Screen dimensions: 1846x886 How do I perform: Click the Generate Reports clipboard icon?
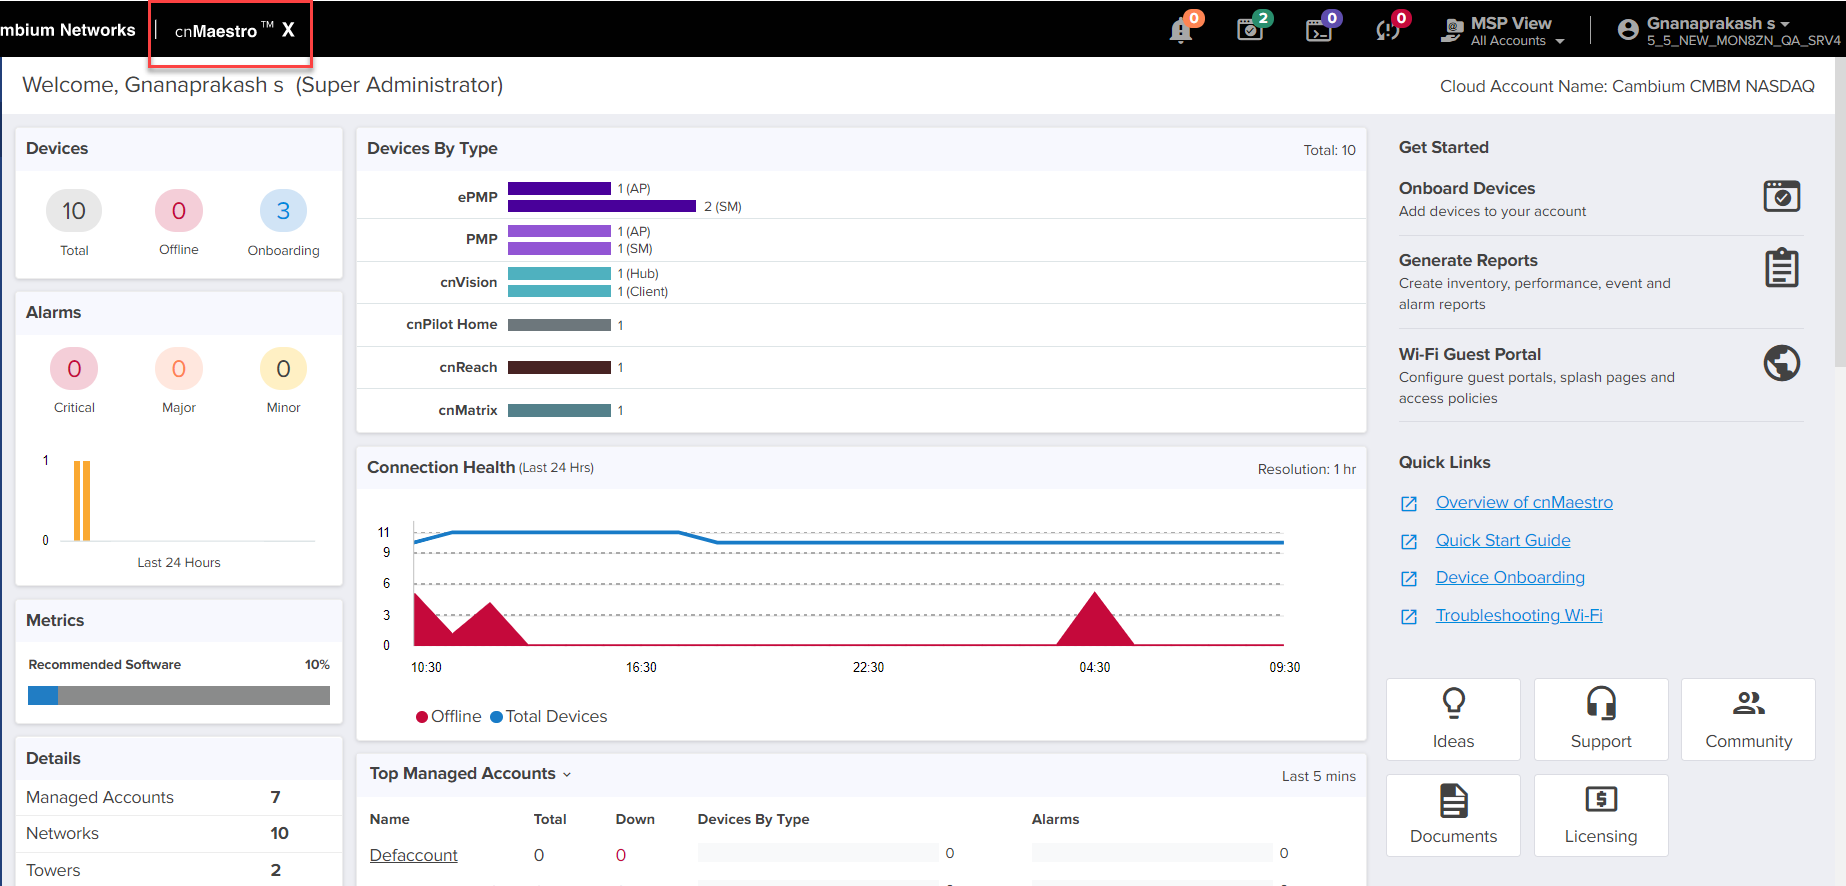[x=1781, y=268]
